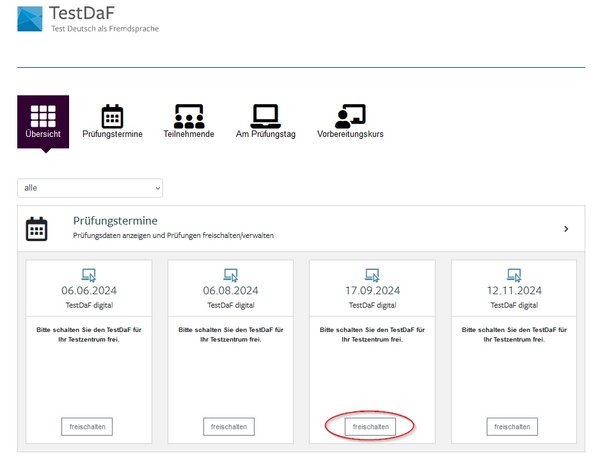The width and height of the screenshot is (600, 458).
Task: Click freischalten for the 12.11.2024 exam
Action: (512, 427)
